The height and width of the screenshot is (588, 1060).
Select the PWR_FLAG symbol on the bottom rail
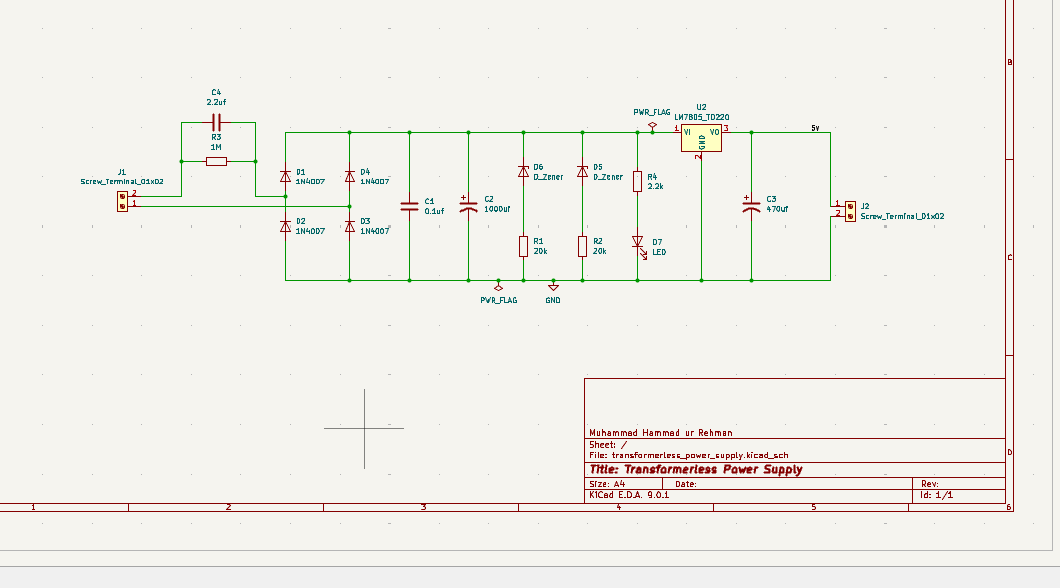[x=499, y=287]
